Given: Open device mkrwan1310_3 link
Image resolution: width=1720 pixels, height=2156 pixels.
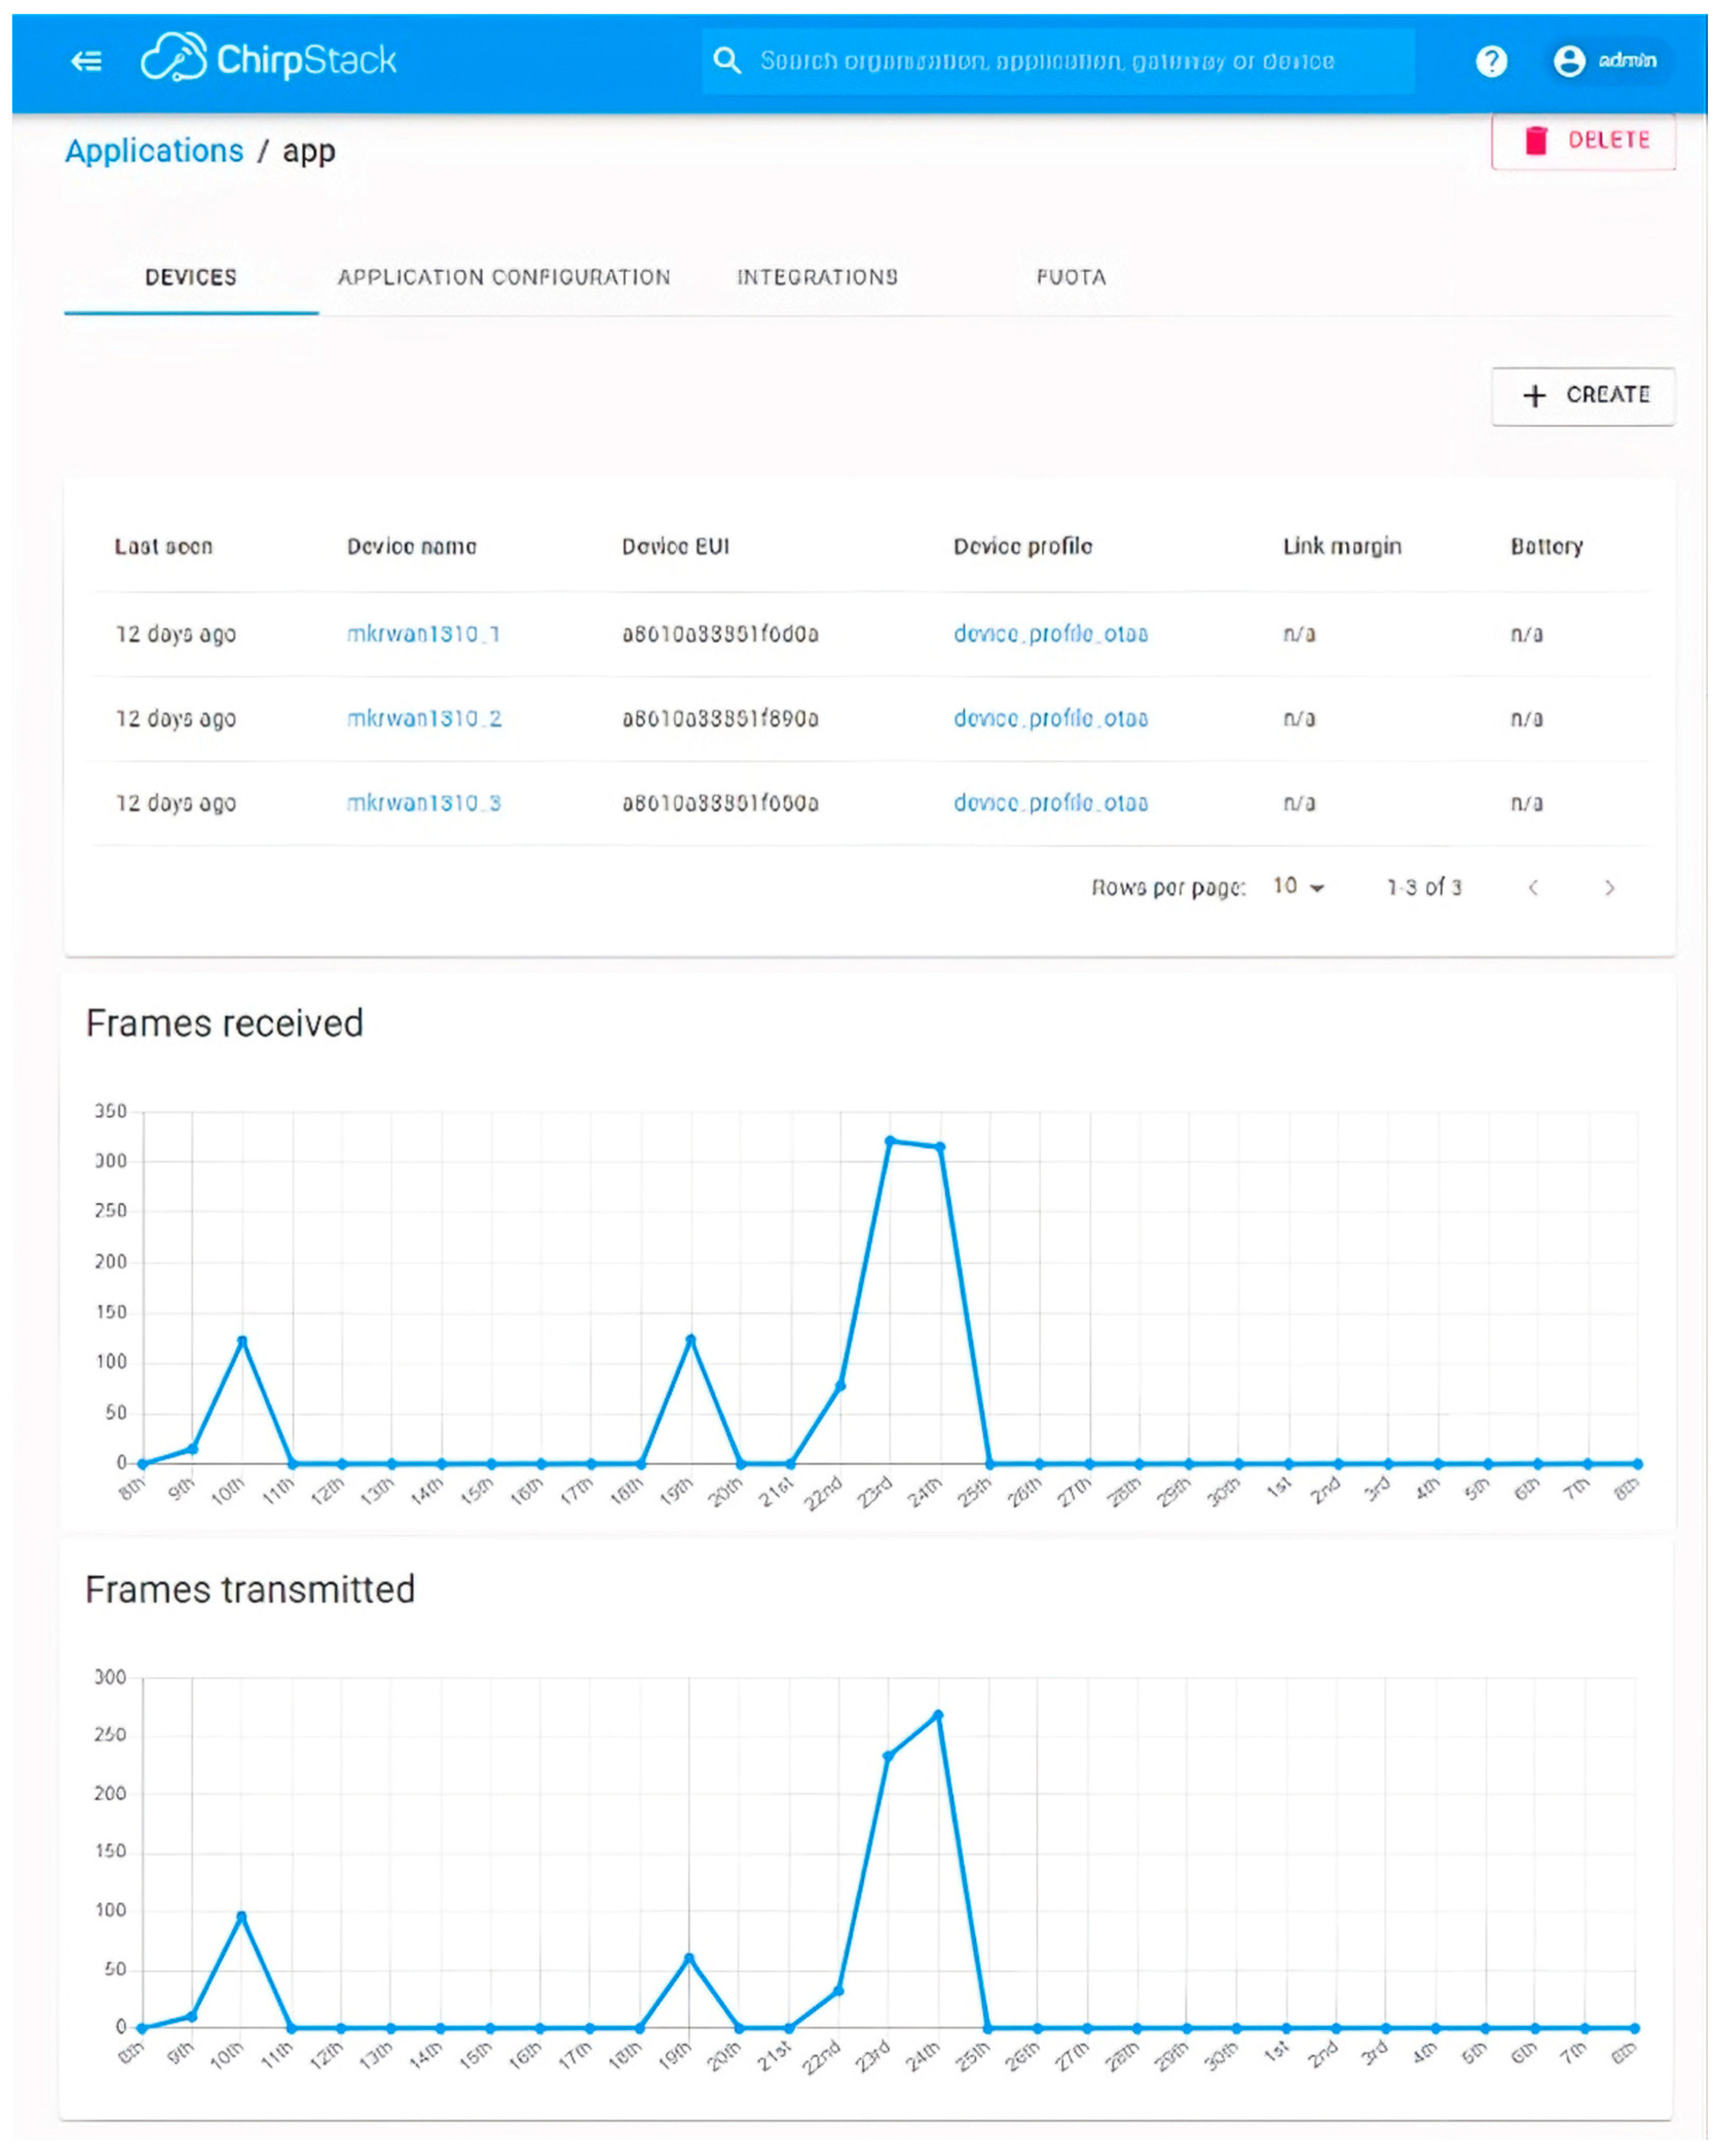Looking at the screenshot, I should coord(424,803).
